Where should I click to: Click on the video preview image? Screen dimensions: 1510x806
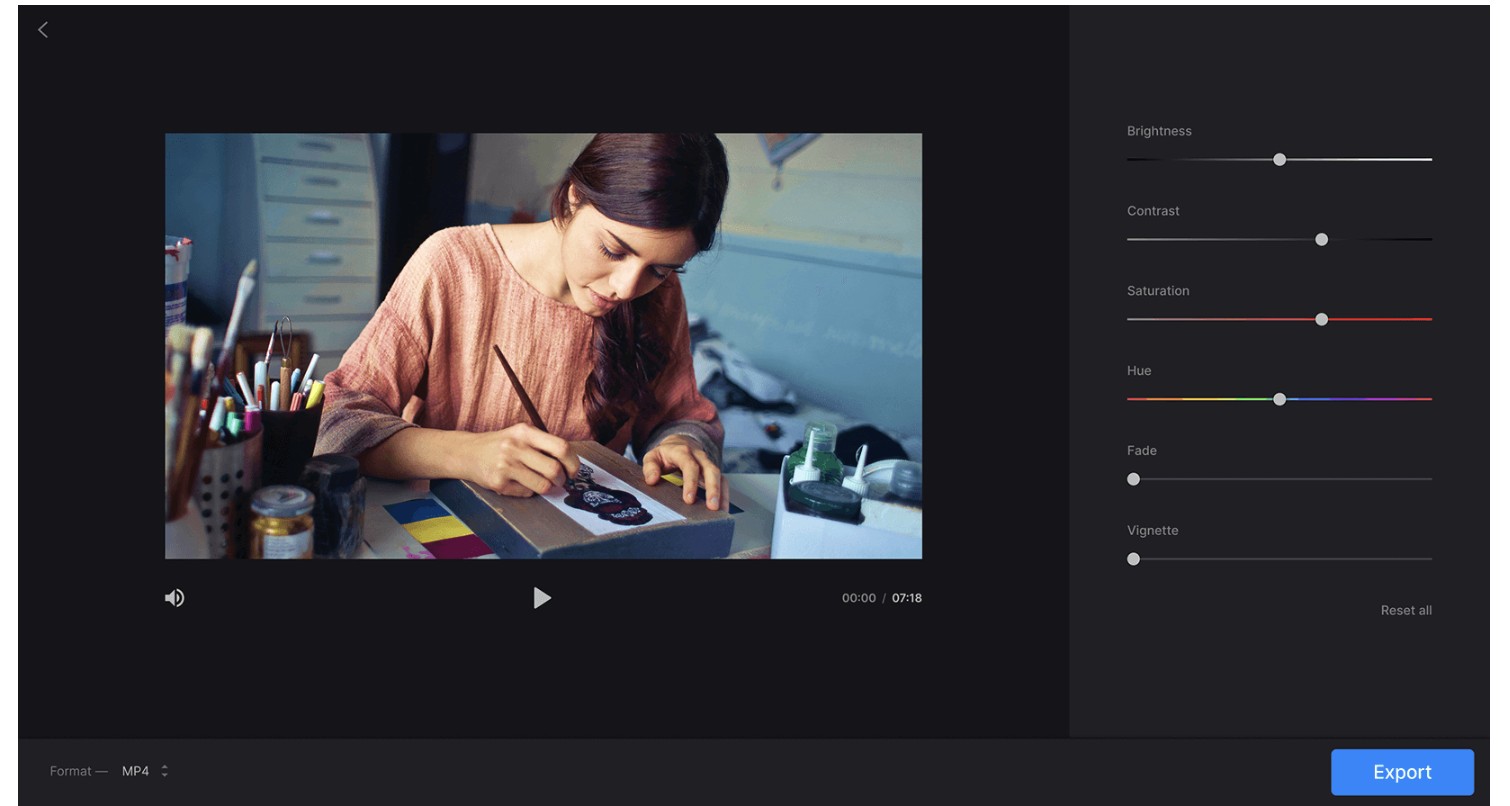[543, 346]
